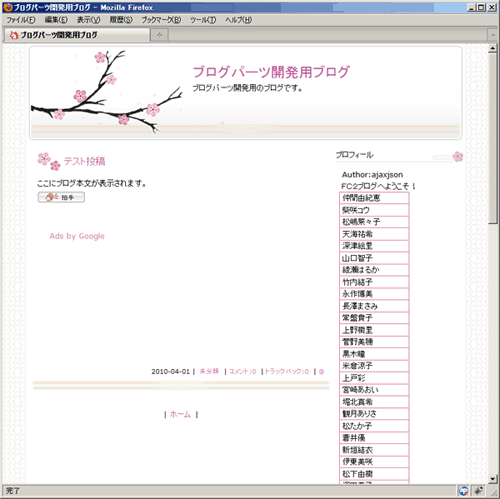Select 仲間由紀恵 in the name list
The image size is (500, 499).
(x=374, y=198)
